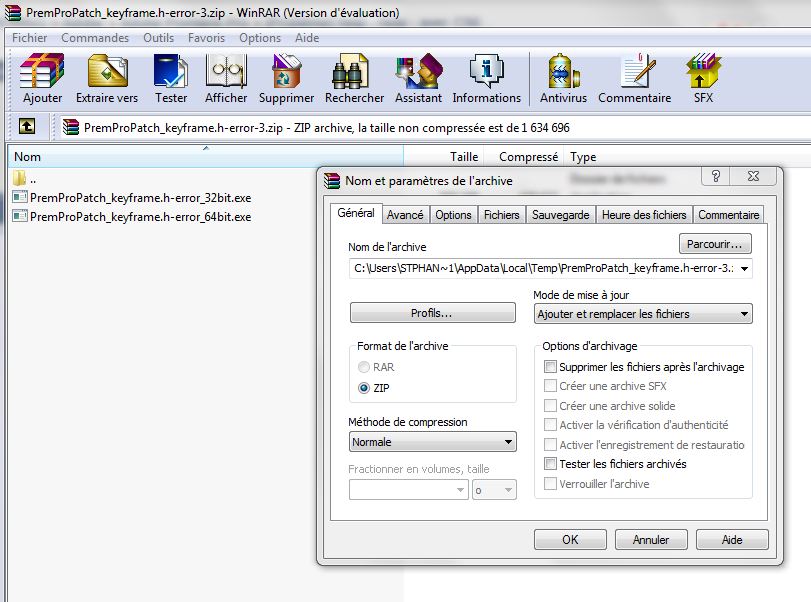Switch to the Sauvegarde tab
Image resolution: width=811 pixels, height=602 pixels.
560,215
